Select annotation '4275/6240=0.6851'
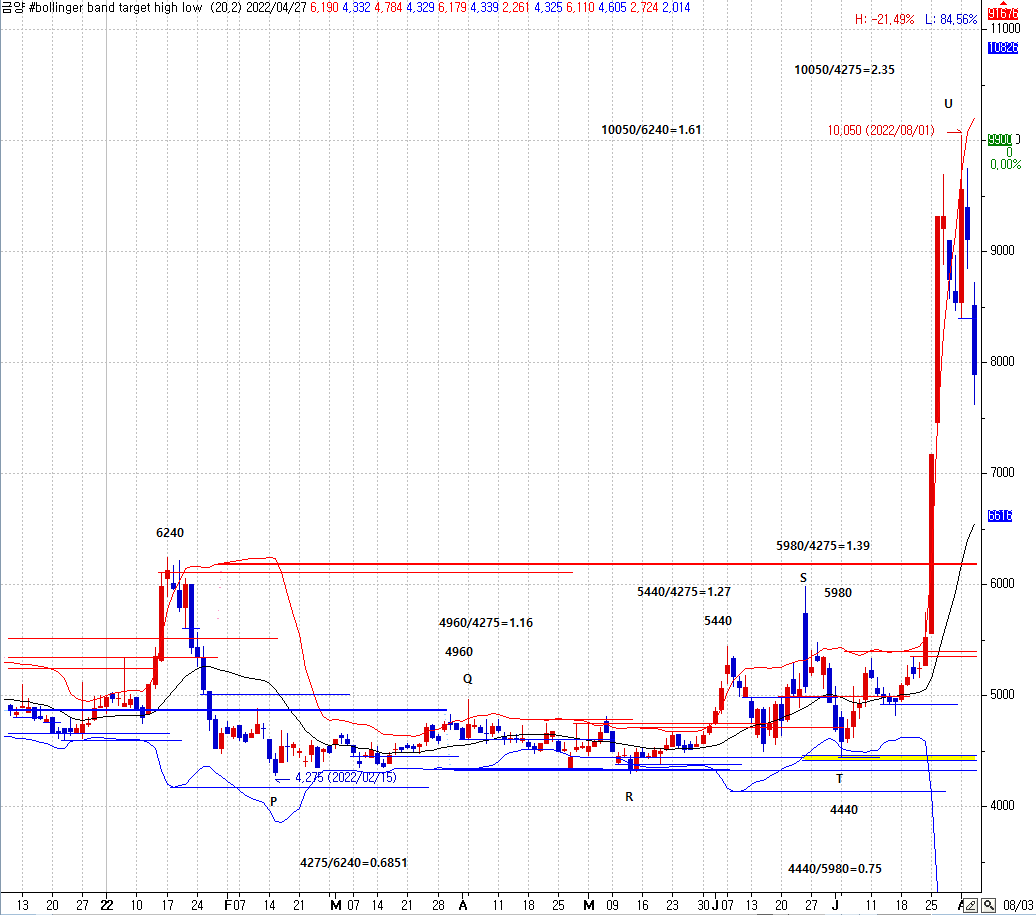The height and width of the screenshot is (915, 1036). click(x=353, y=863)
